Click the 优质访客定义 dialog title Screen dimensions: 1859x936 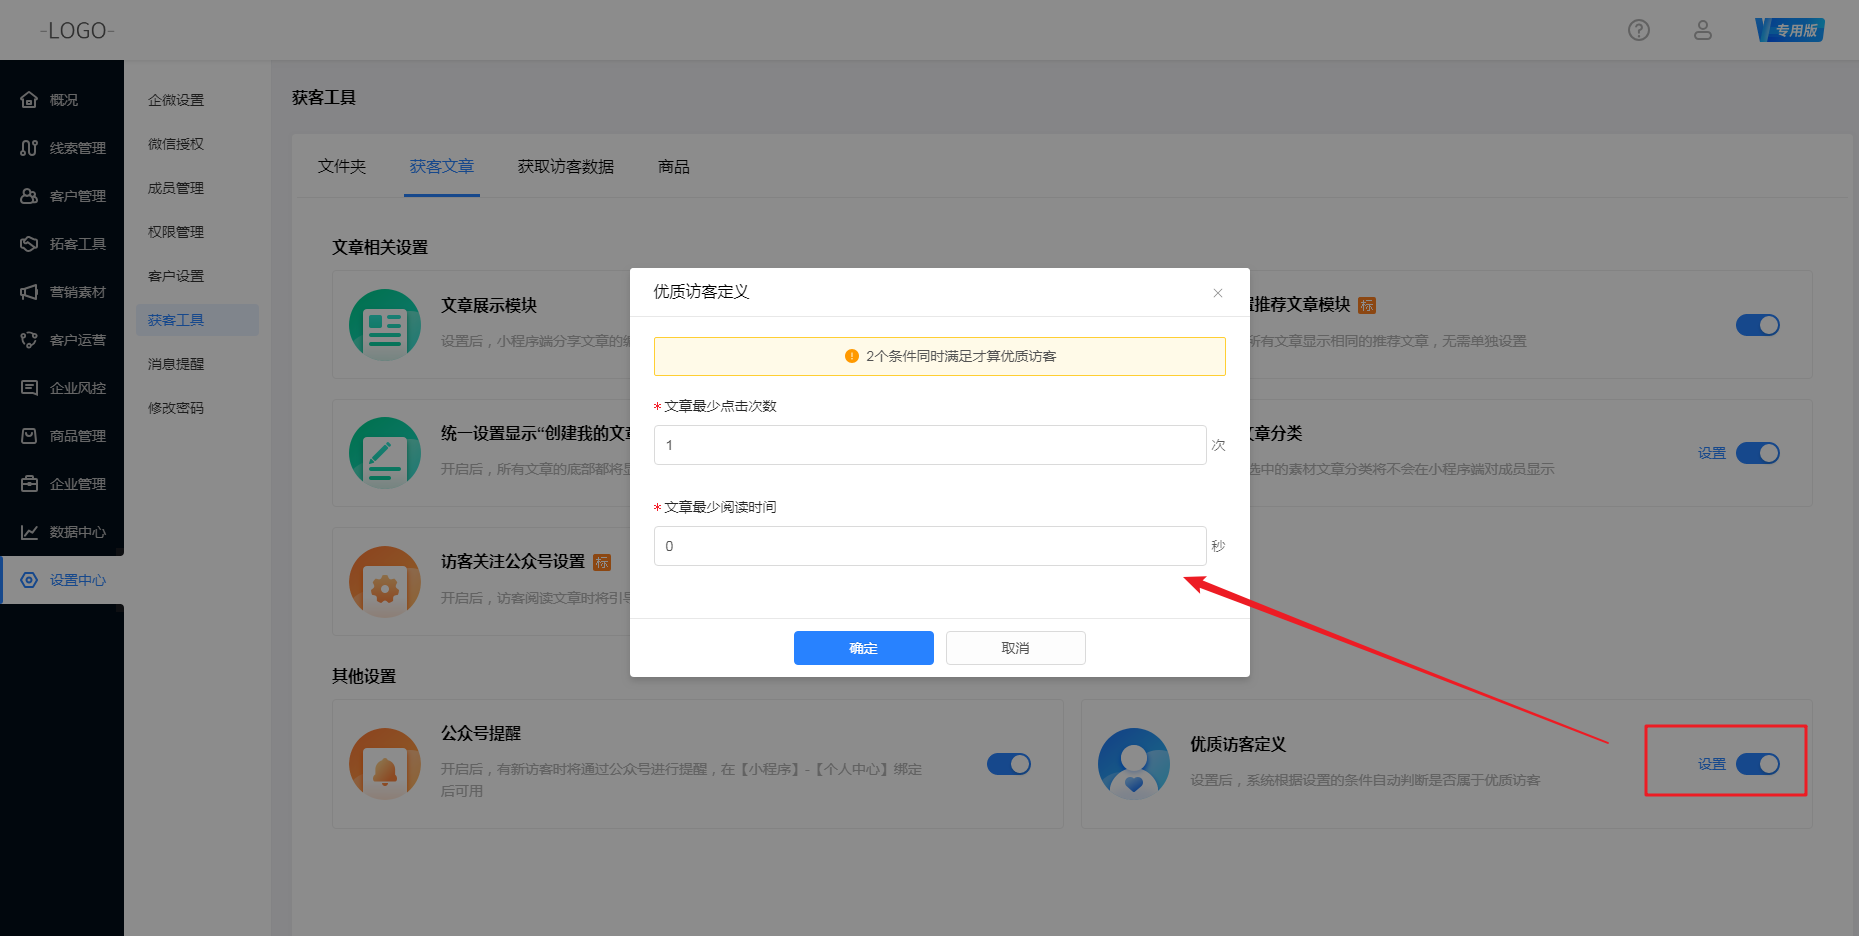(x=701, y=292)
